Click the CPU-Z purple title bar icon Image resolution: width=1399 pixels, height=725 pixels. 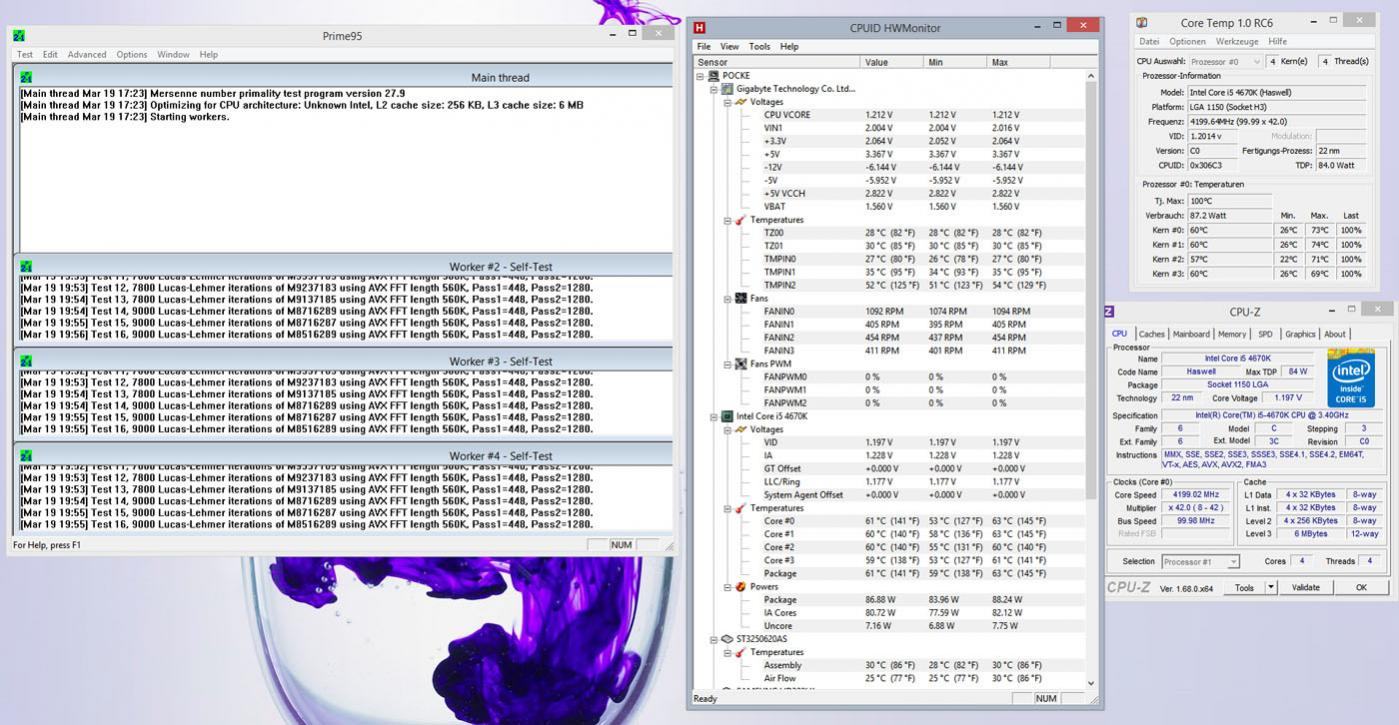tap(1110, 312)
